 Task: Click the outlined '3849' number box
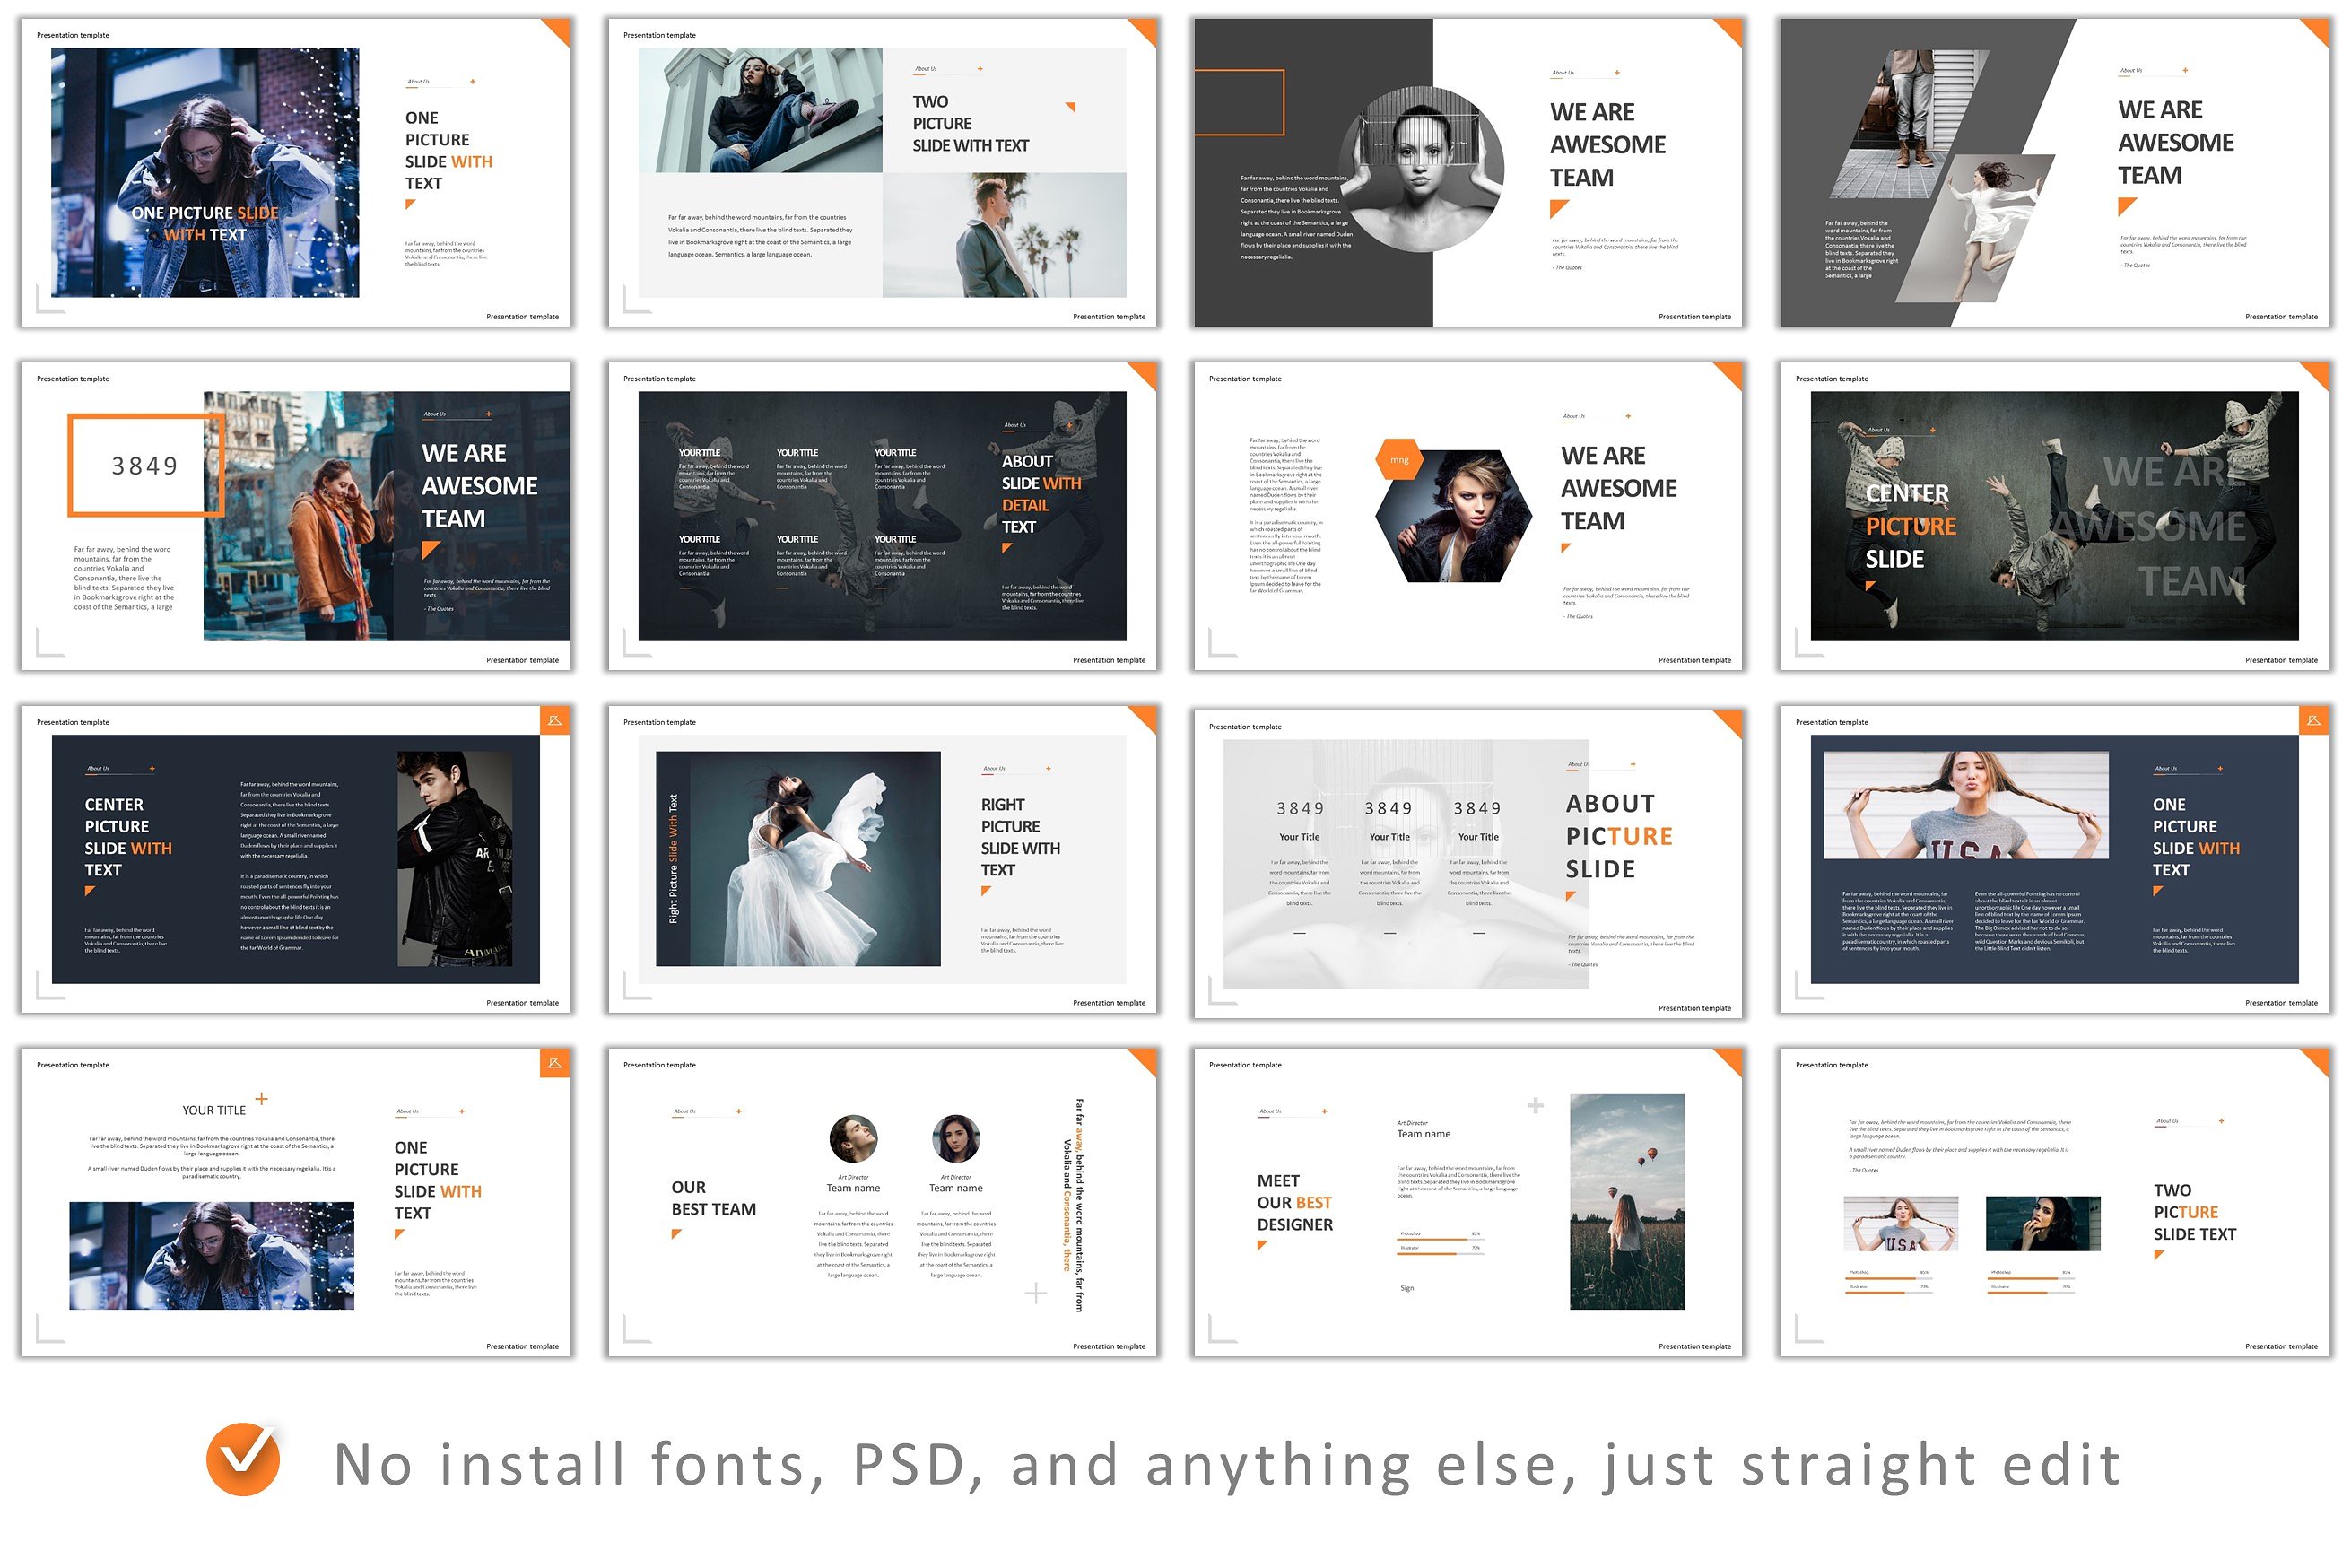tap(144, 465)
